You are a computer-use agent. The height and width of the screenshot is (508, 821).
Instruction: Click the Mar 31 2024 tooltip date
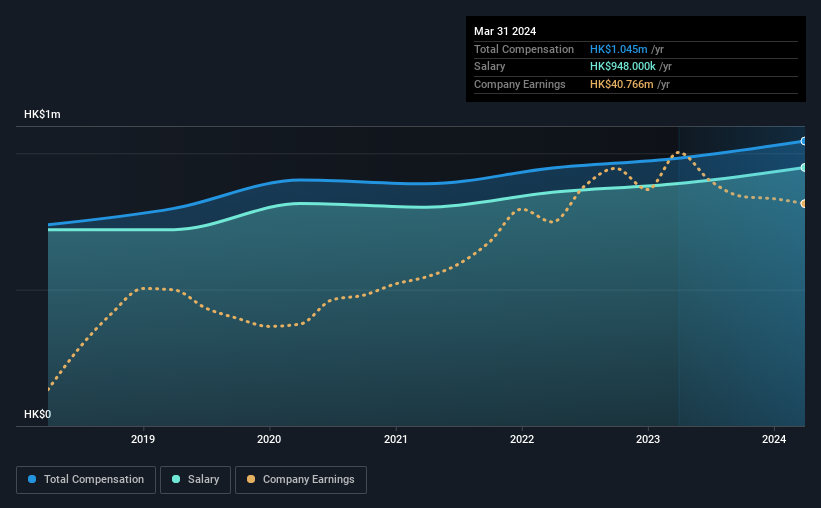coord(505,31)
